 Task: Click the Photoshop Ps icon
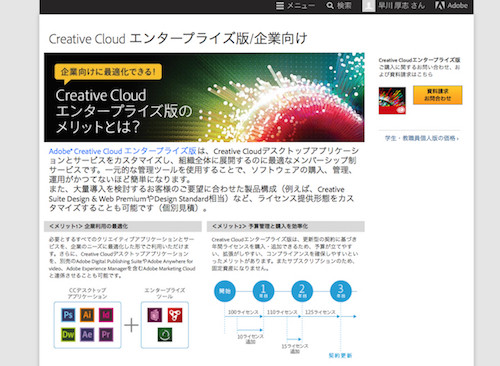pyautogui.click(x=68, y=315)
